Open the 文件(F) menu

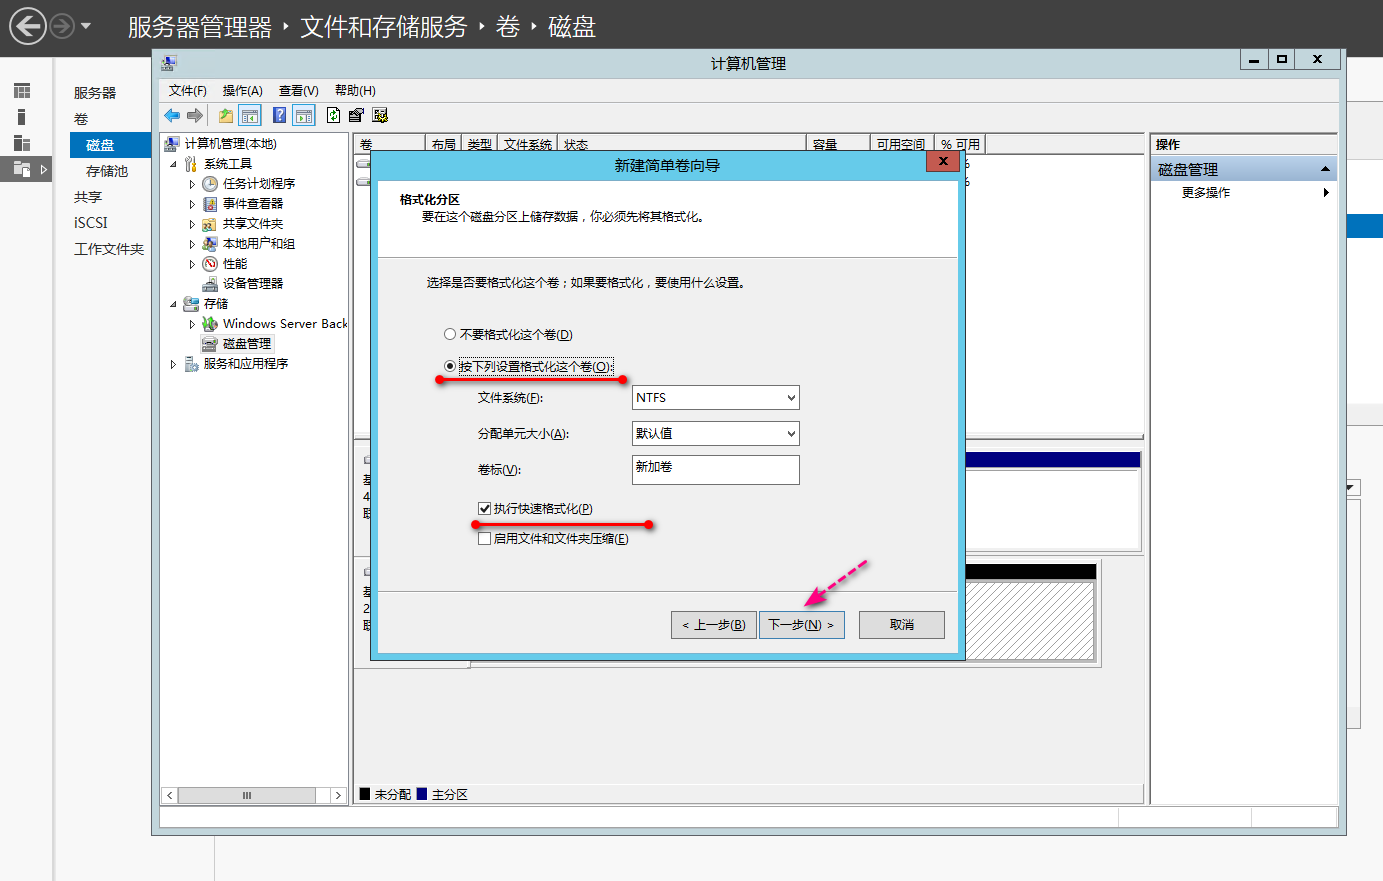(188, 91)
